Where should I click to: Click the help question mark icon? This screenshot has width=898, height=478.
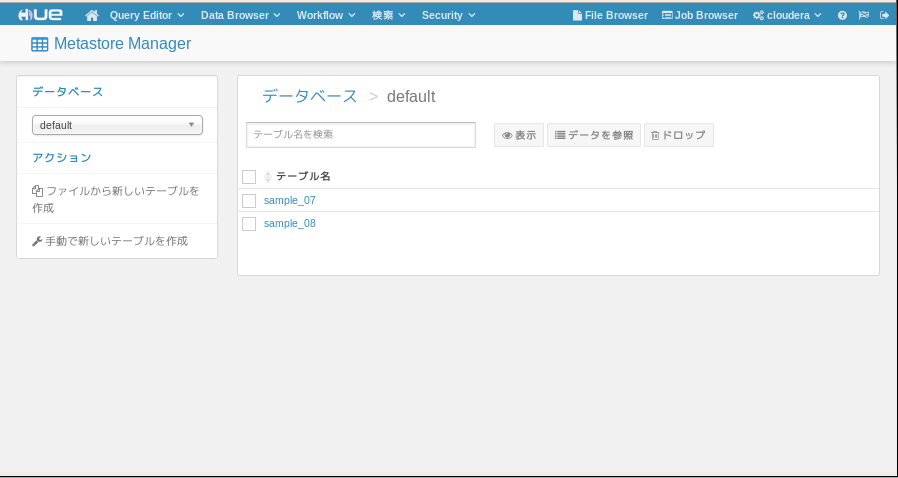click(x=842, y=15)
